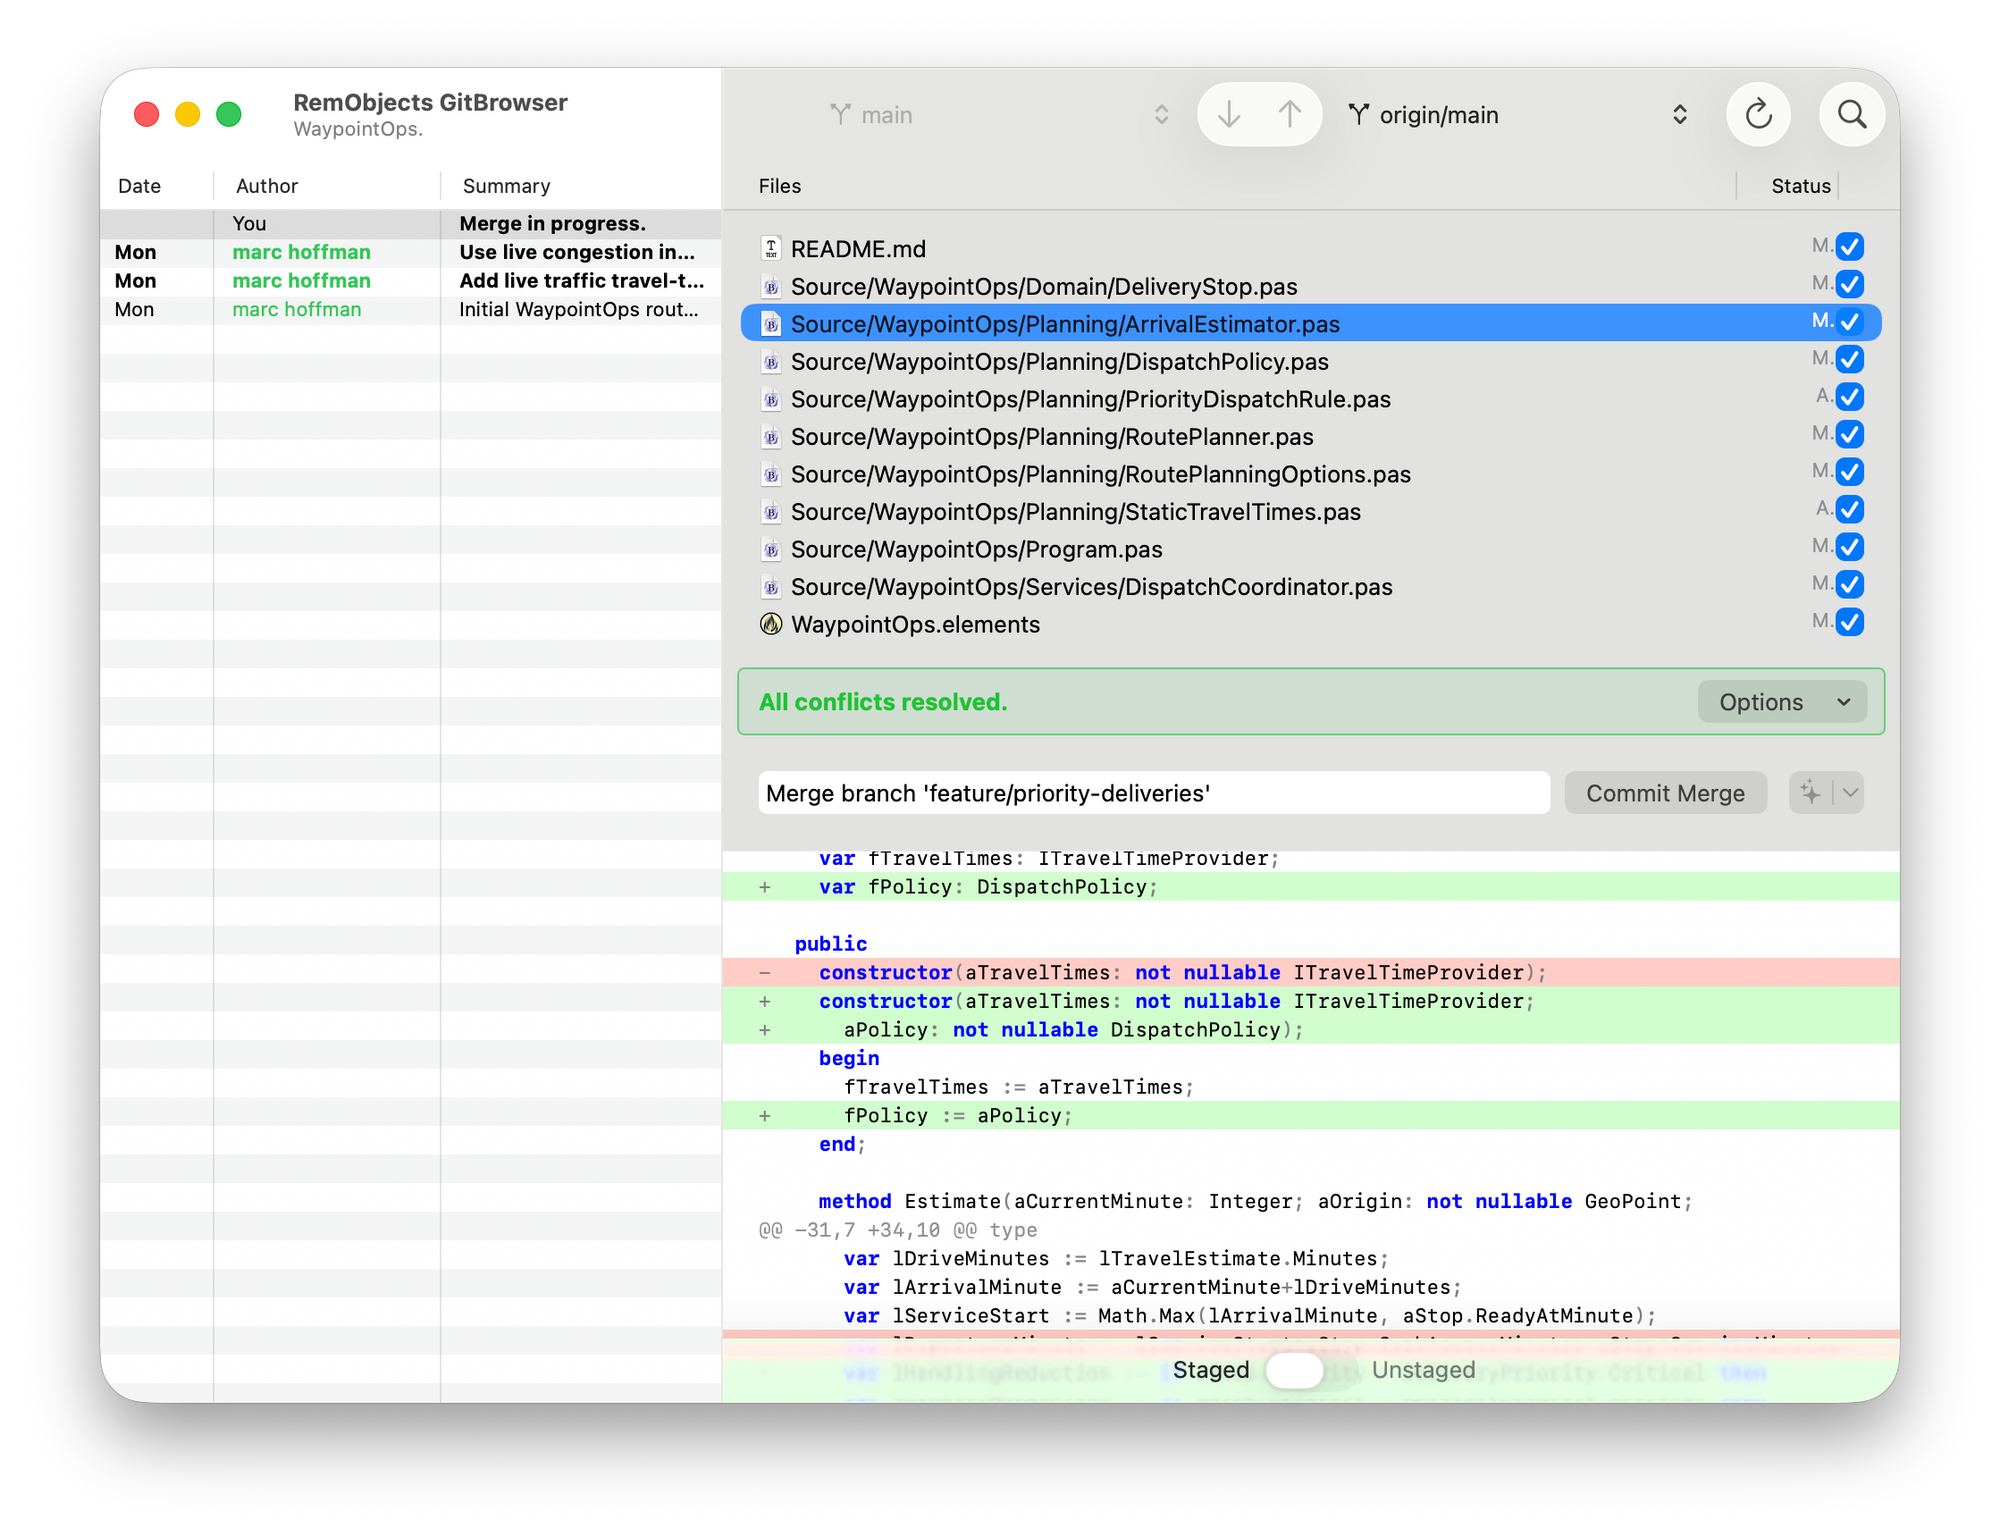Select WaypointOps.elements file row
2000x1535 pixels.
(1311, 624)
